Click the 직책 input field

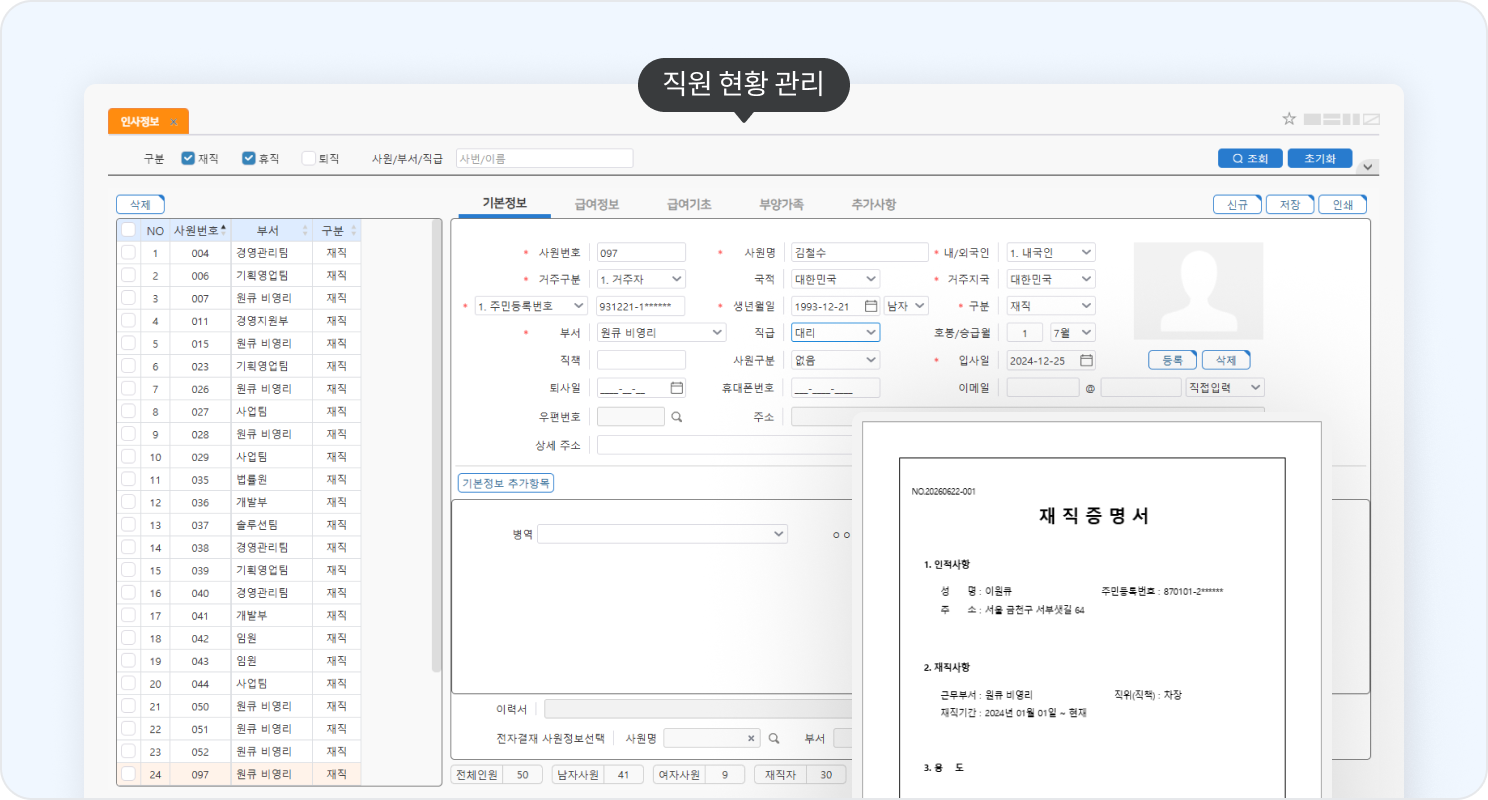[641, 360]
